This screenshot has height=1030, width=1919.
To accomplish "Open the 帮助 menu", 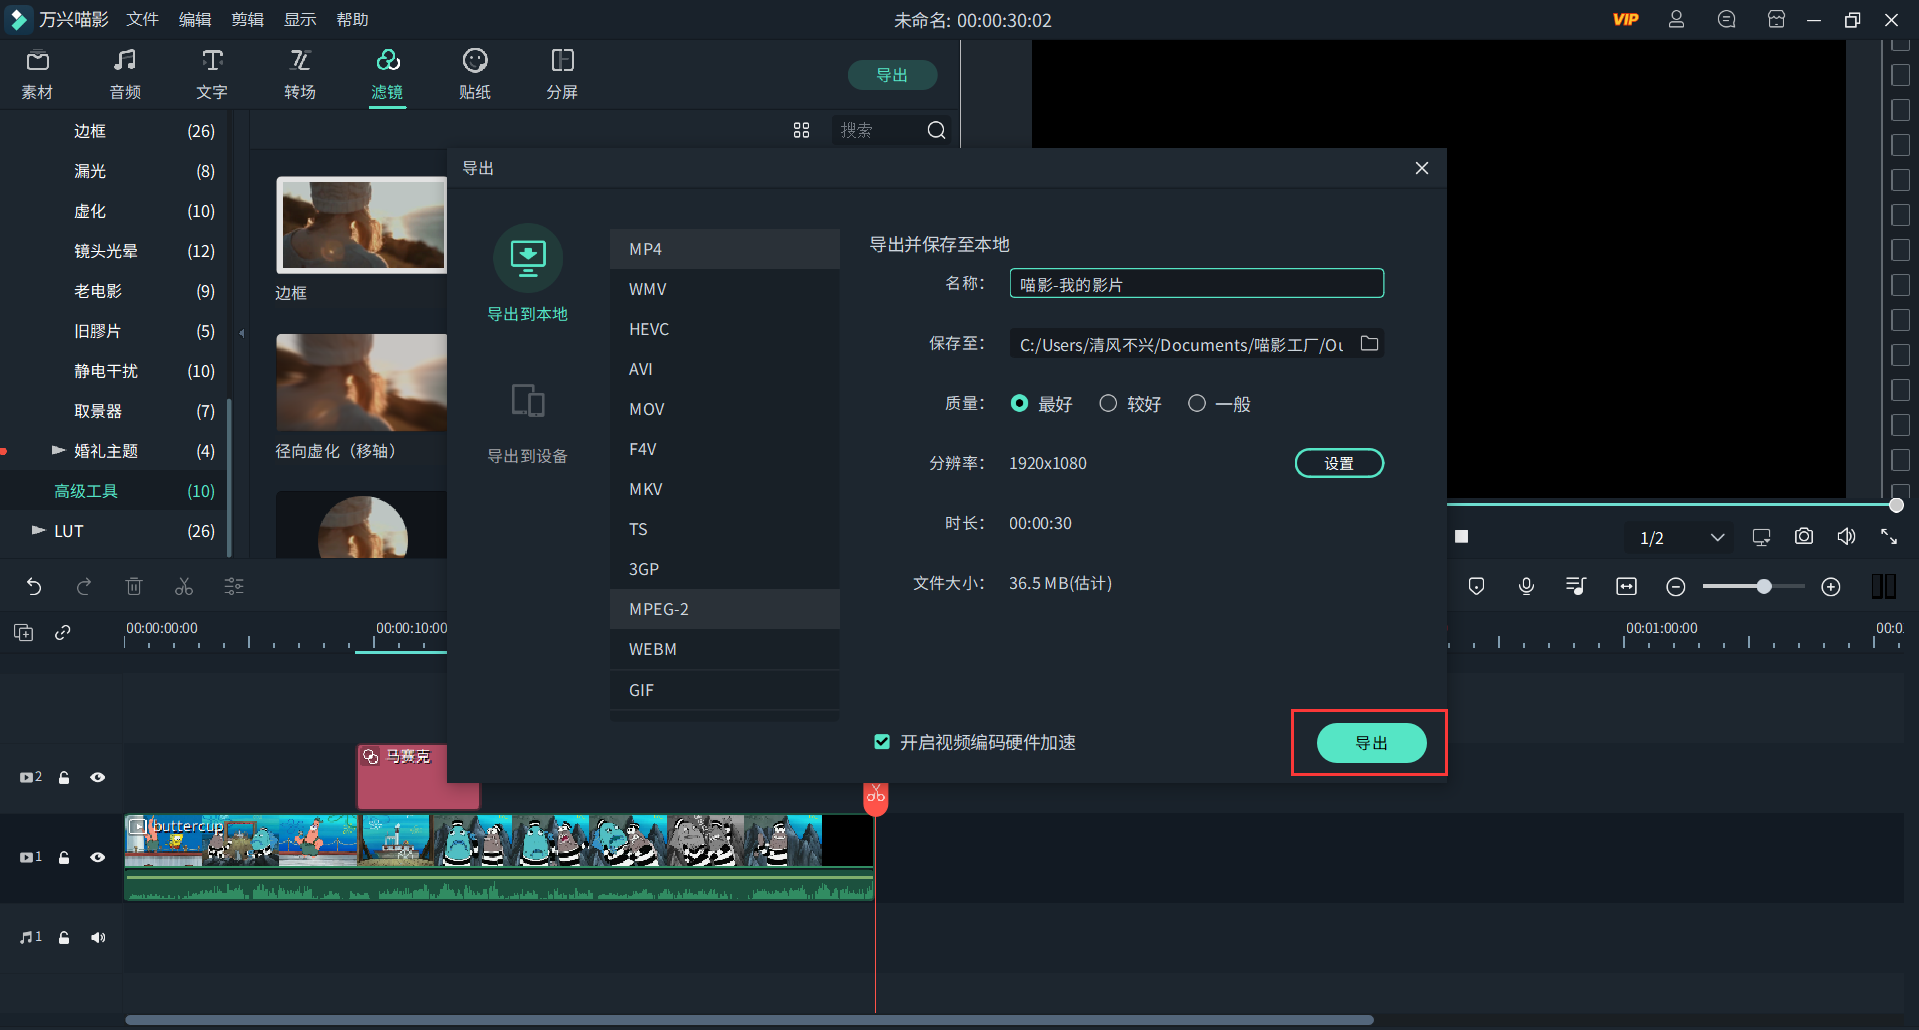I will click(x=351, y=19).
